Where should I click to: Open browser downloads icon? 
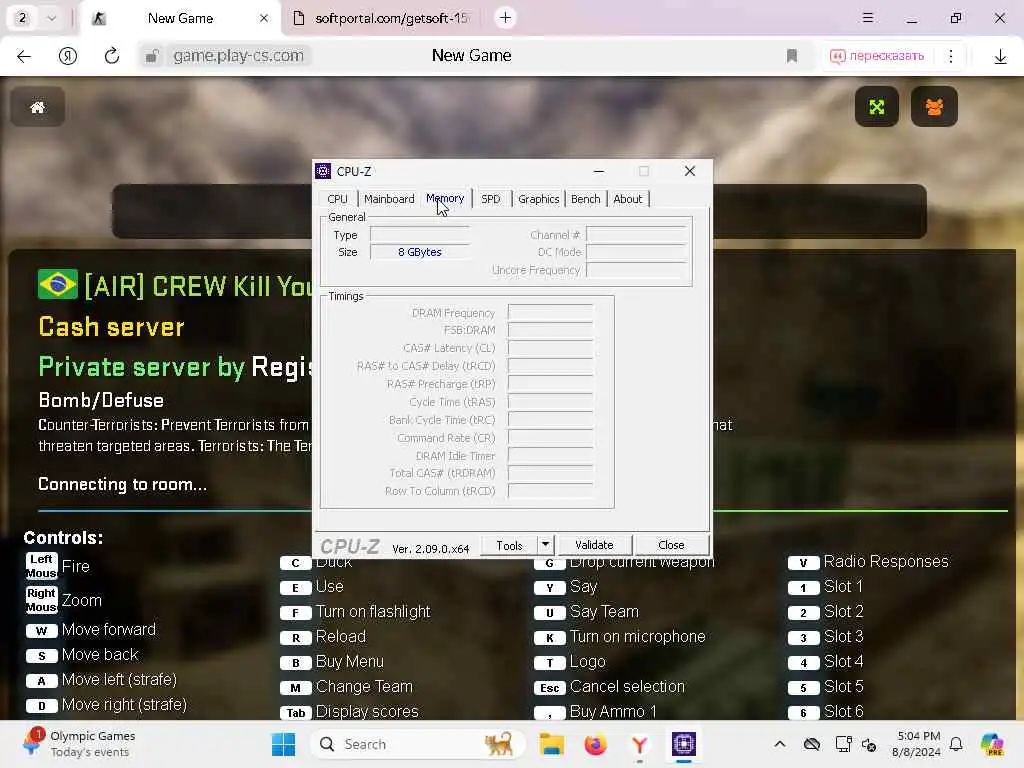pos(1000,57)
